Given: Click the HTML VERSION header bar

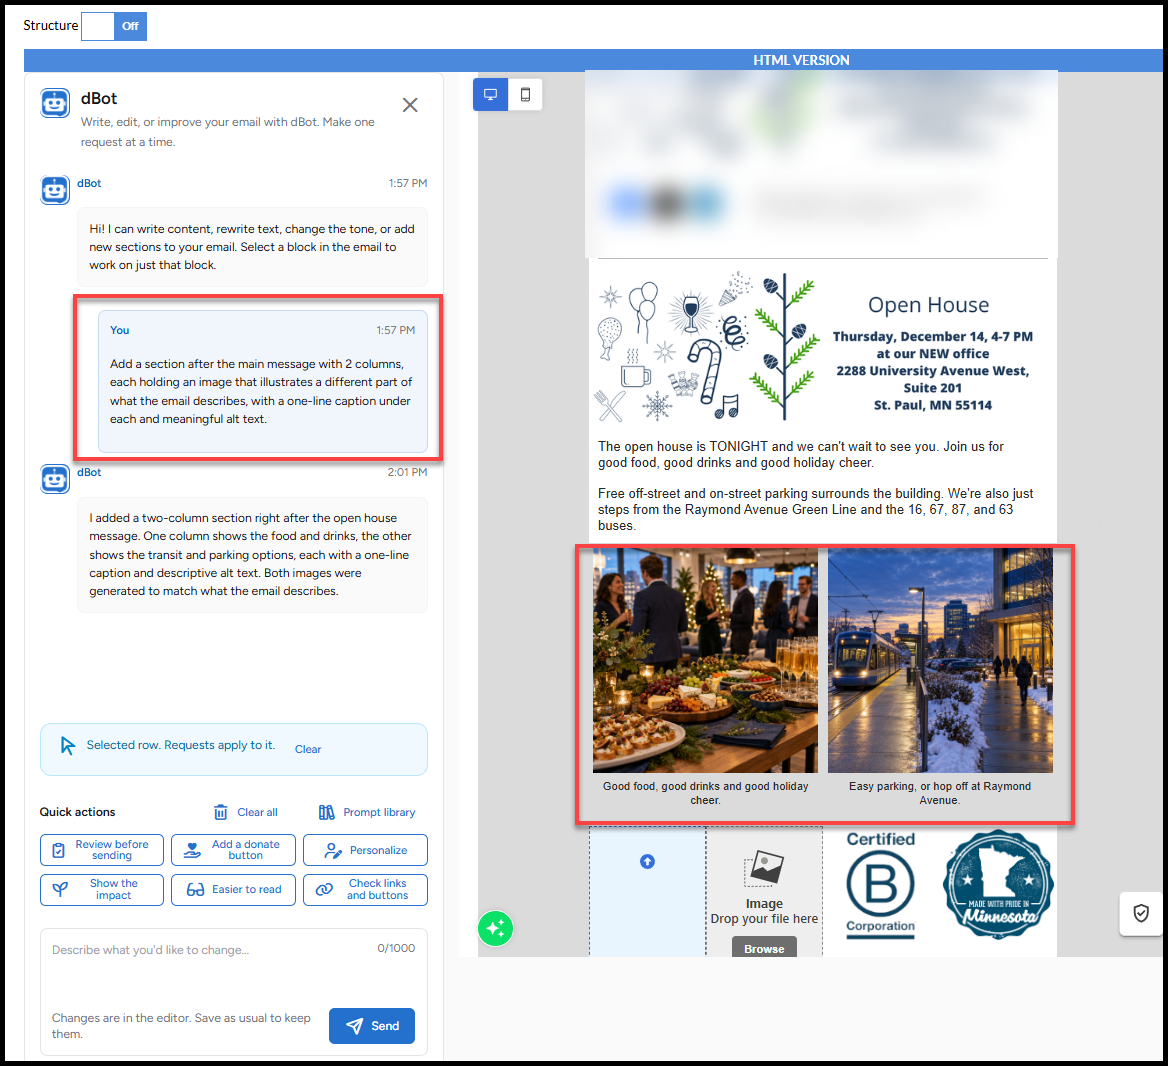Looking at the screenshot, I should click(x=593, y=60).
